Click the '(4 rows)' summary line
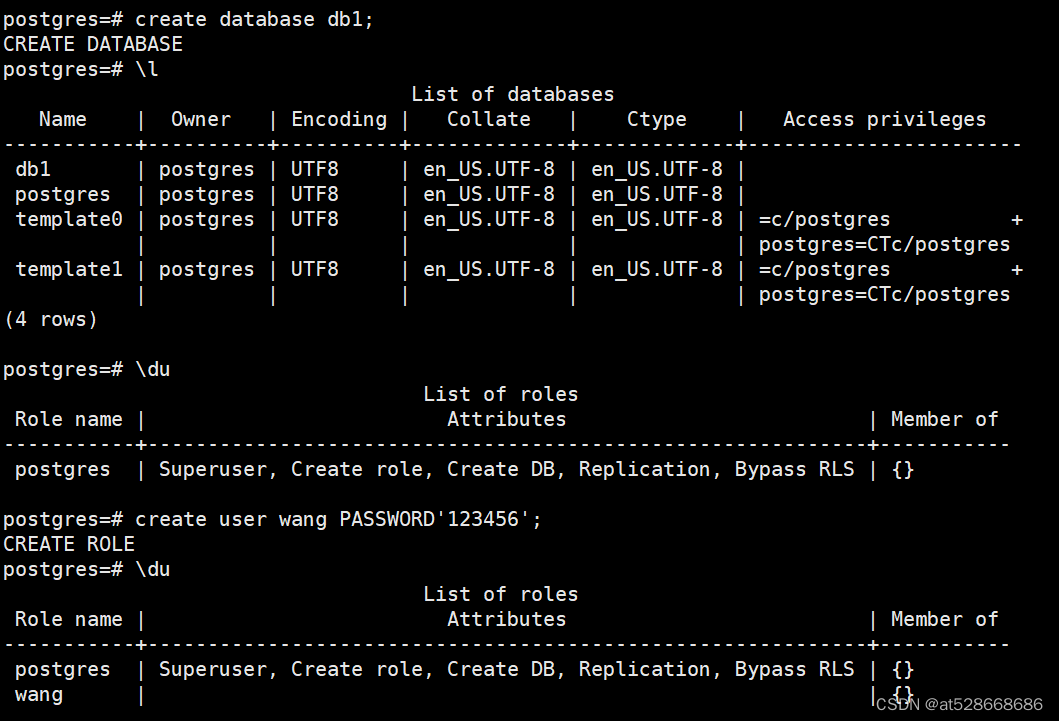The width and height of the screenshot is (1059, 721). [51, 319]
